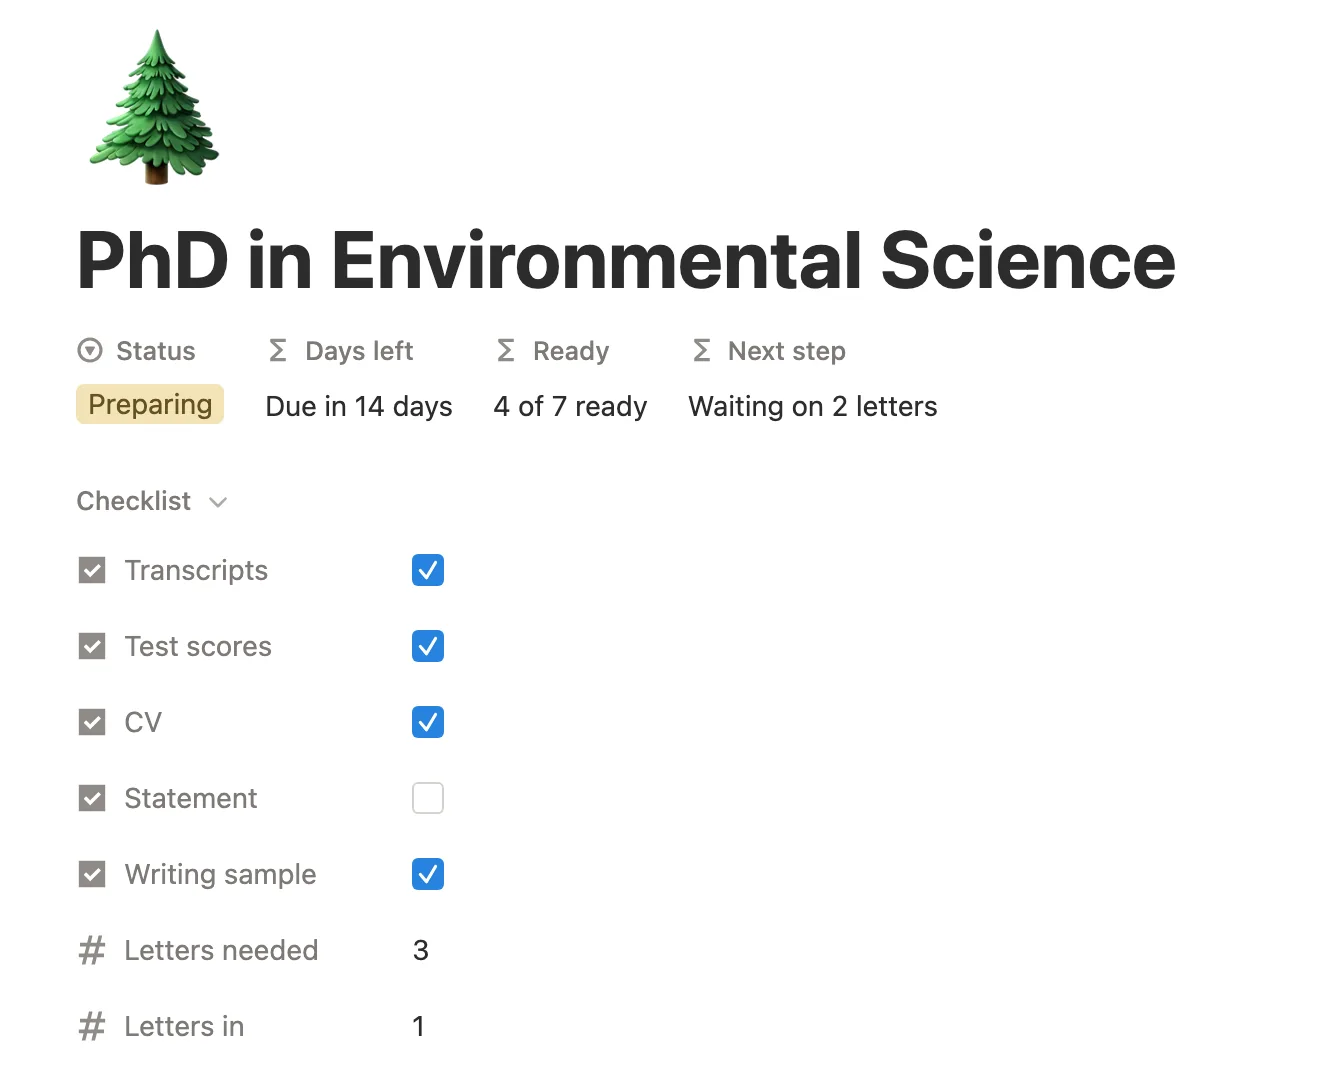Edit the Letters in value 1
Viewport: 1340px width, 1070px height.
point(419,1026)
